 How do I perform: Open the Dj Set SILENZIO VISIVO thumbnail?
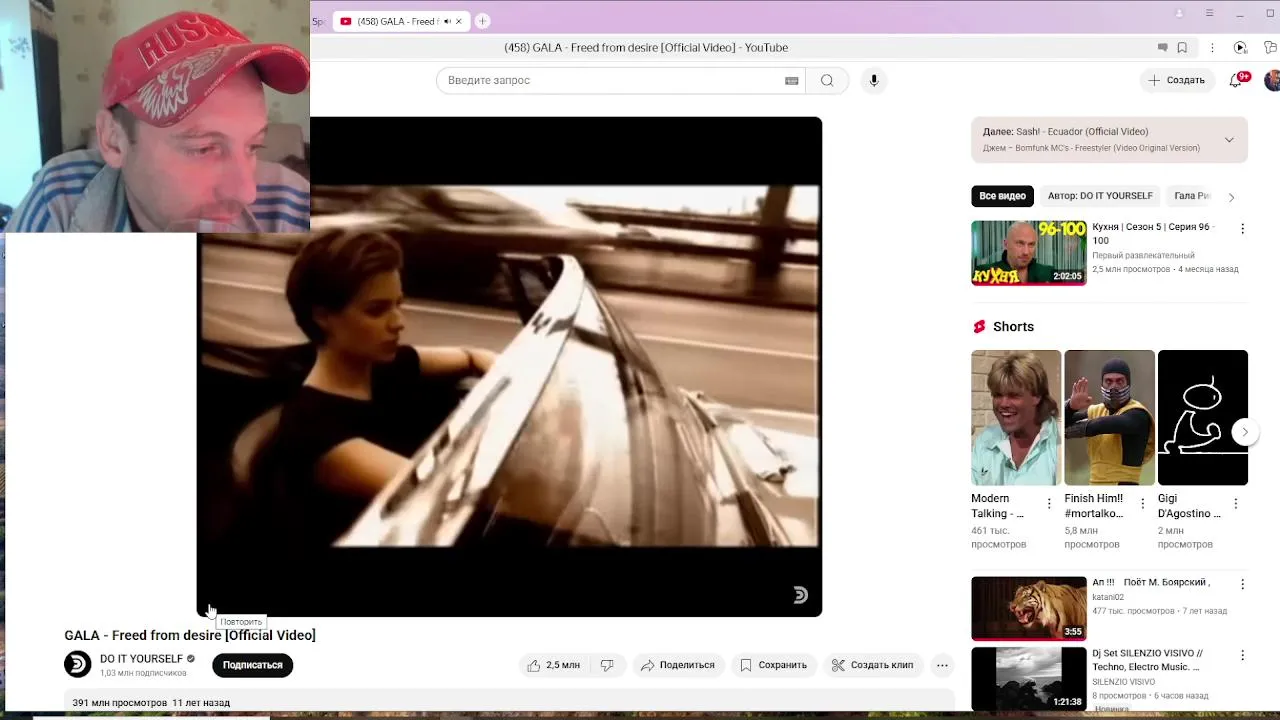(x=1029, y=679)
